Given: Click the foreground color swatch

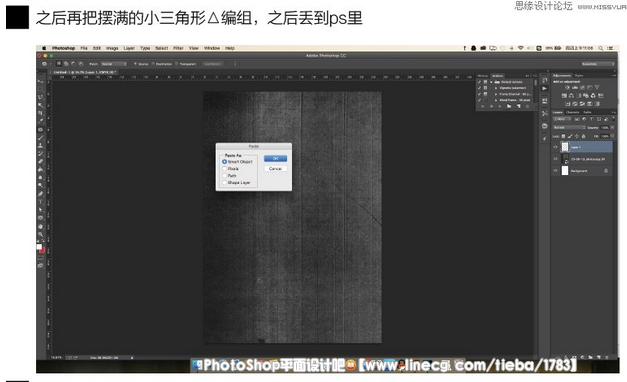Looking at the screenshot, I should pyautogui.click(x=39, y=247).
